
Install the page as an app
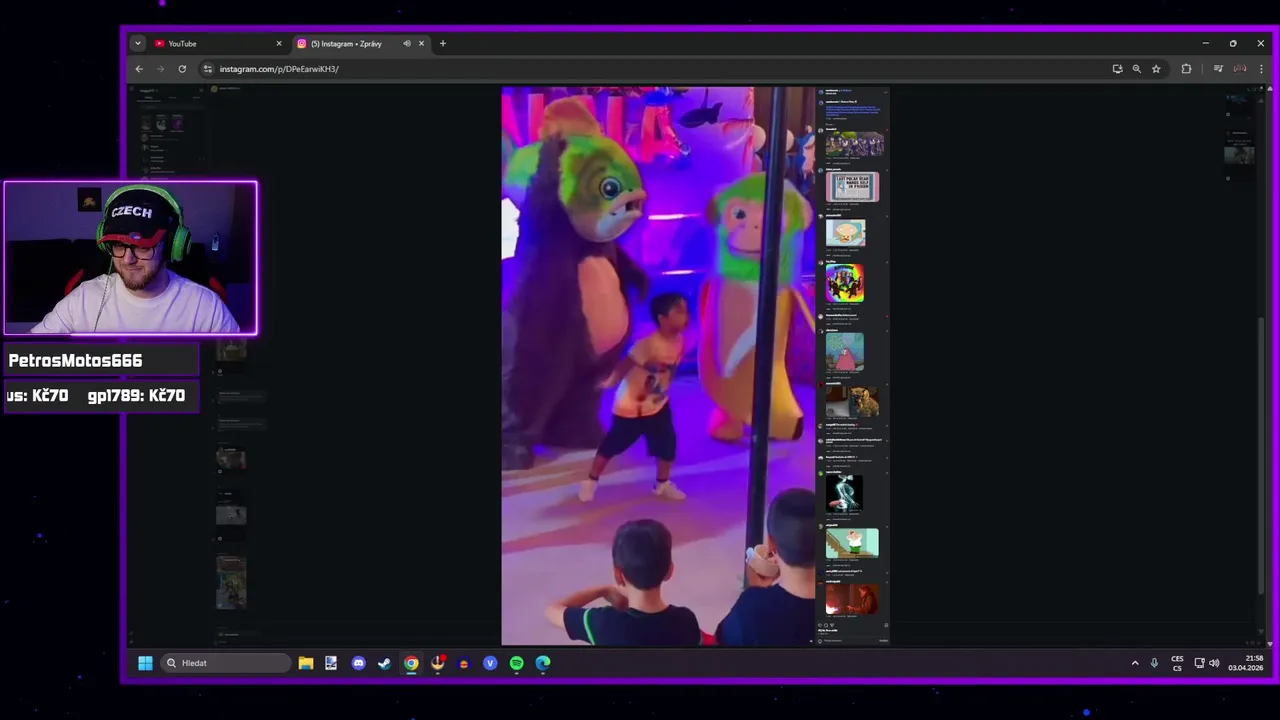[1117, 69]
